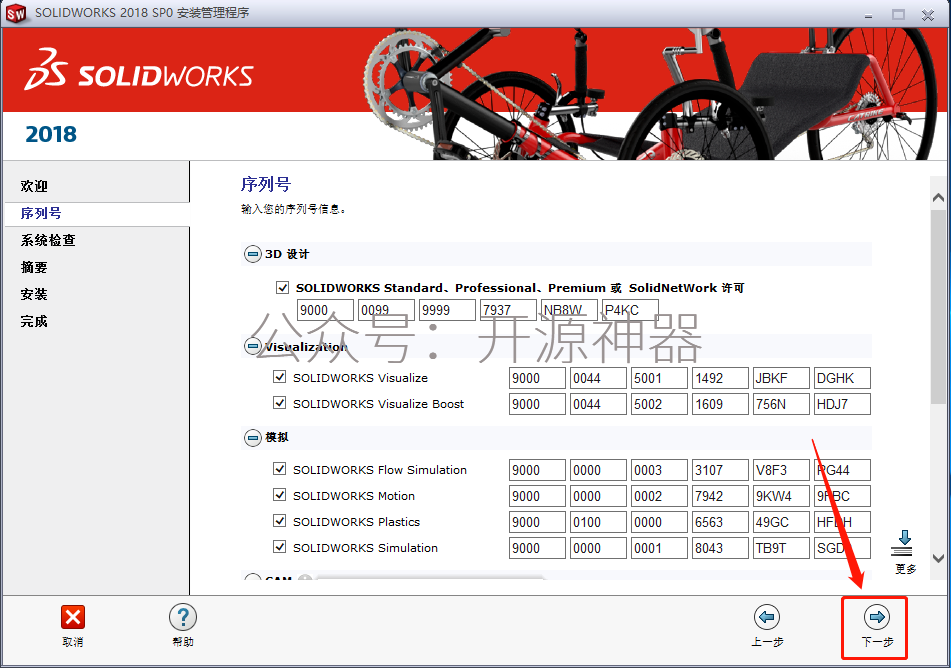Click the 0099 serial field
The height and width of the screenshot is (668, 951).
tap(386, 310)
